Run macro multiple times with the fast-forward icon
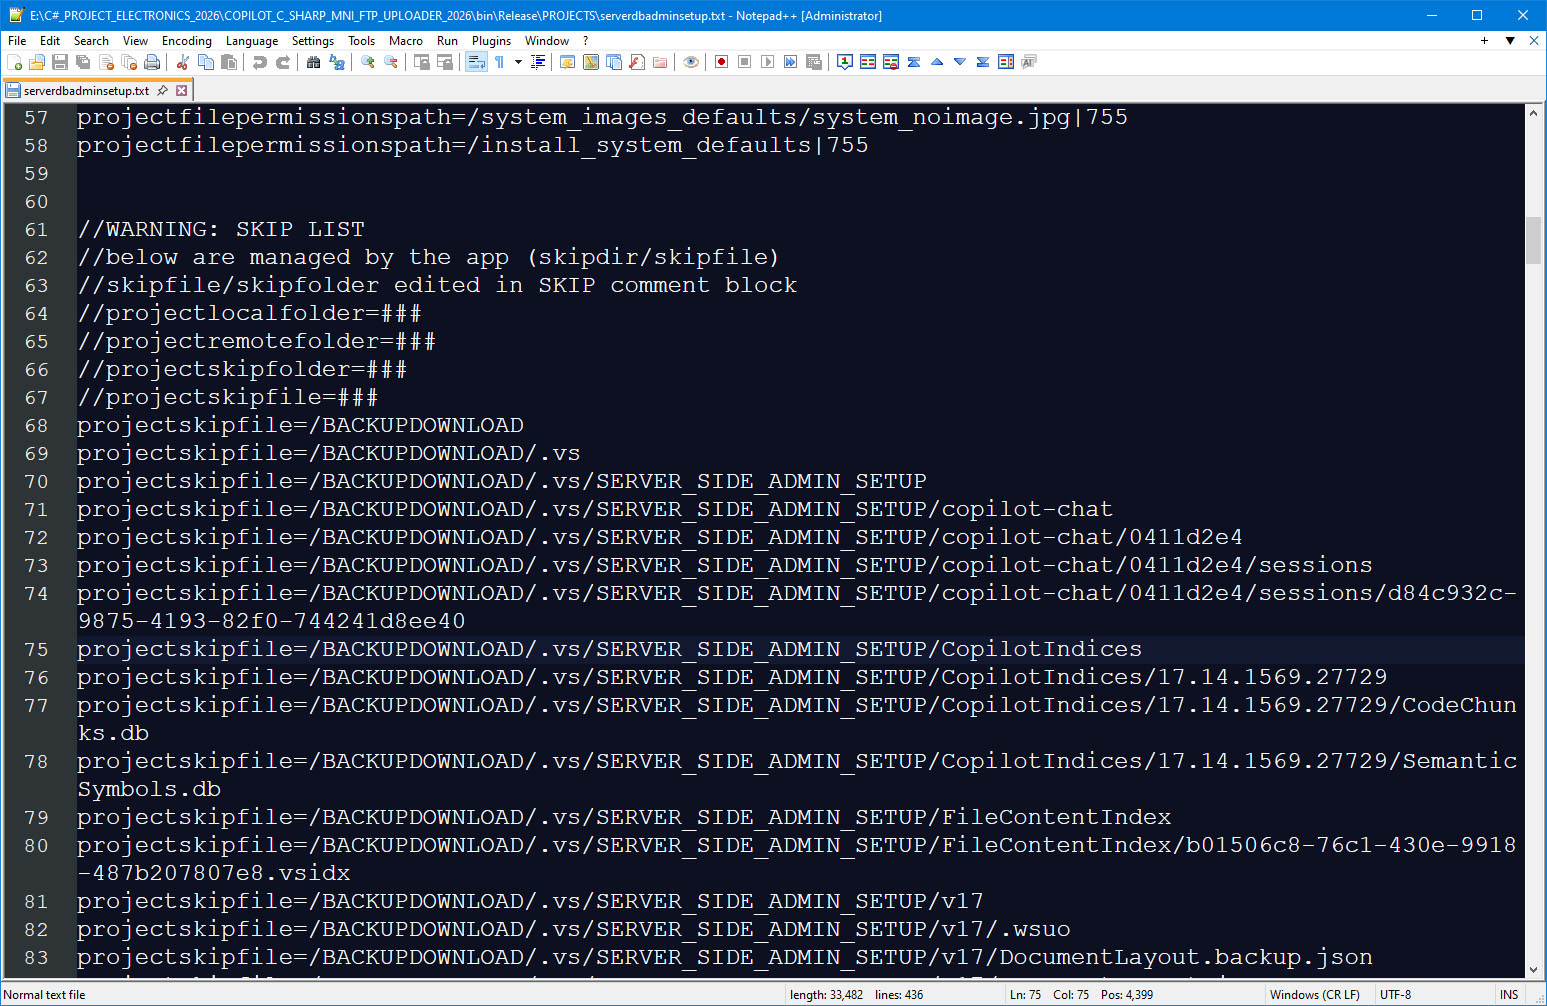 (x=790, y=62)
